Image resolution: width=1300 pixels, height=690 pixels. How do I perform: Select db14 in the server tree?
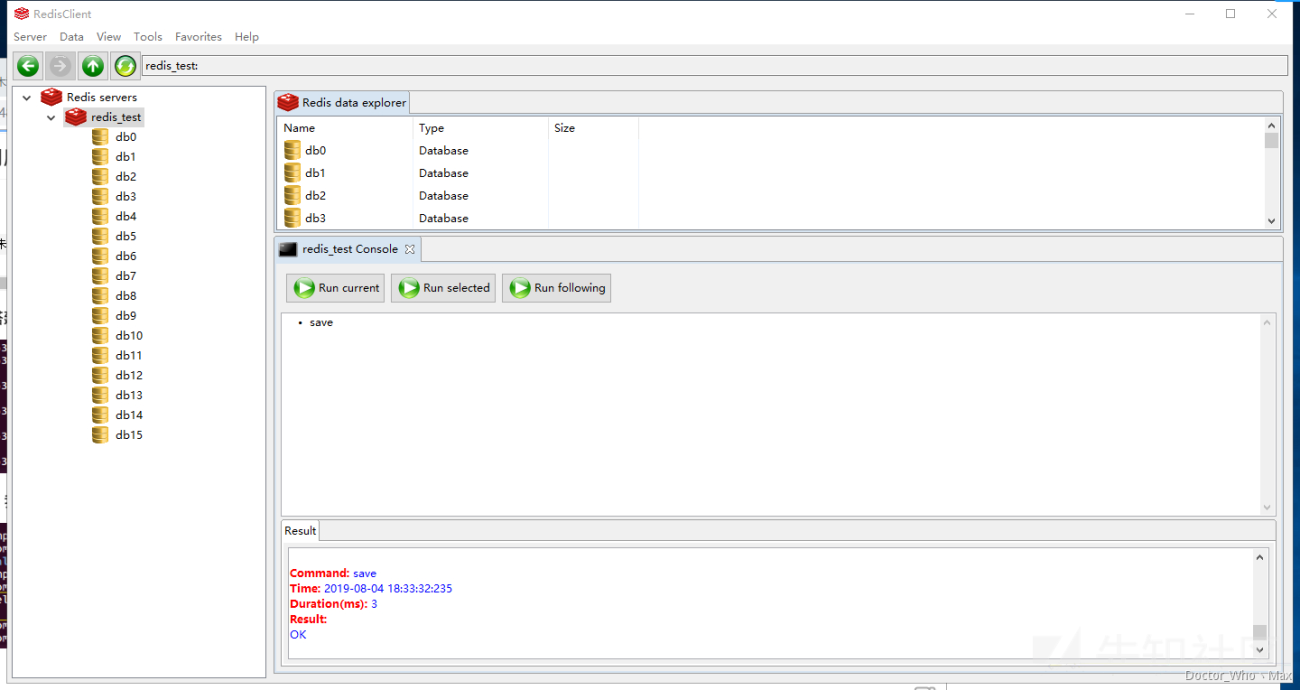pyautogui.click(x=129, y=415)
